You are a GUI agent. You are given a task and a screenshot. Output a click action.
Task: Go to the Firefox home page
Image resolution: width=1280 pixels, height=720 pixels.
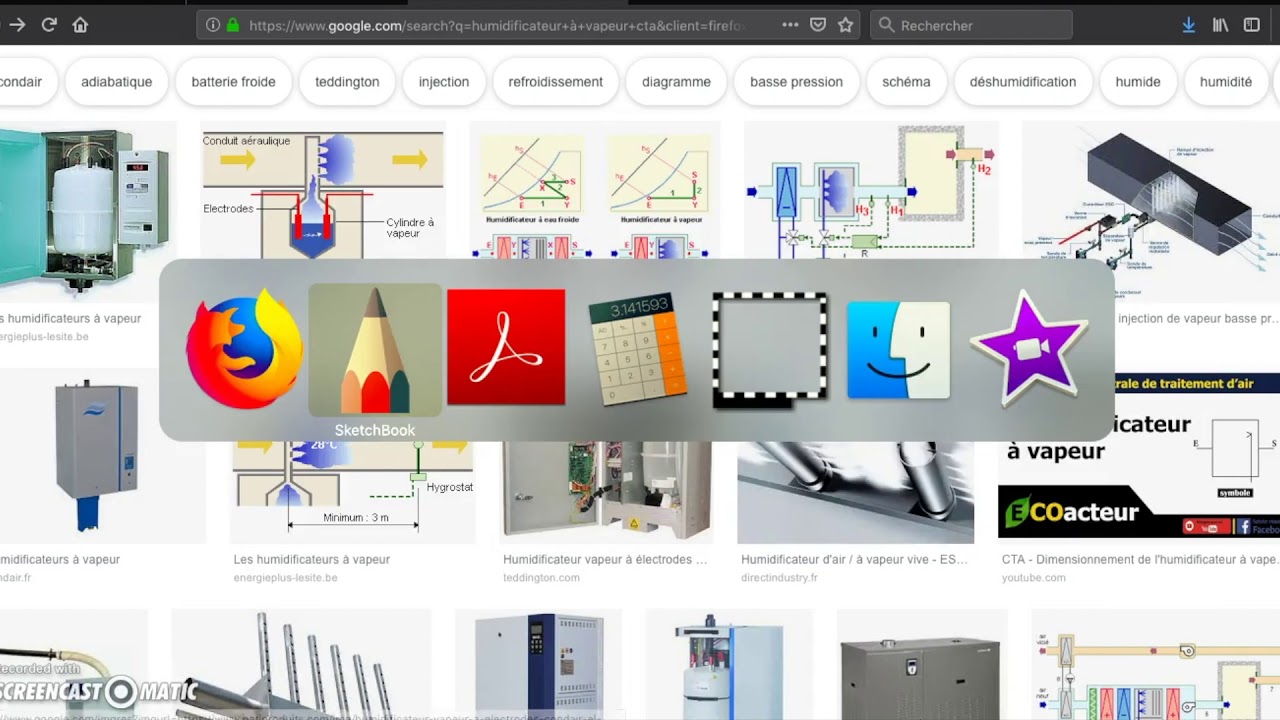(80, 25)
